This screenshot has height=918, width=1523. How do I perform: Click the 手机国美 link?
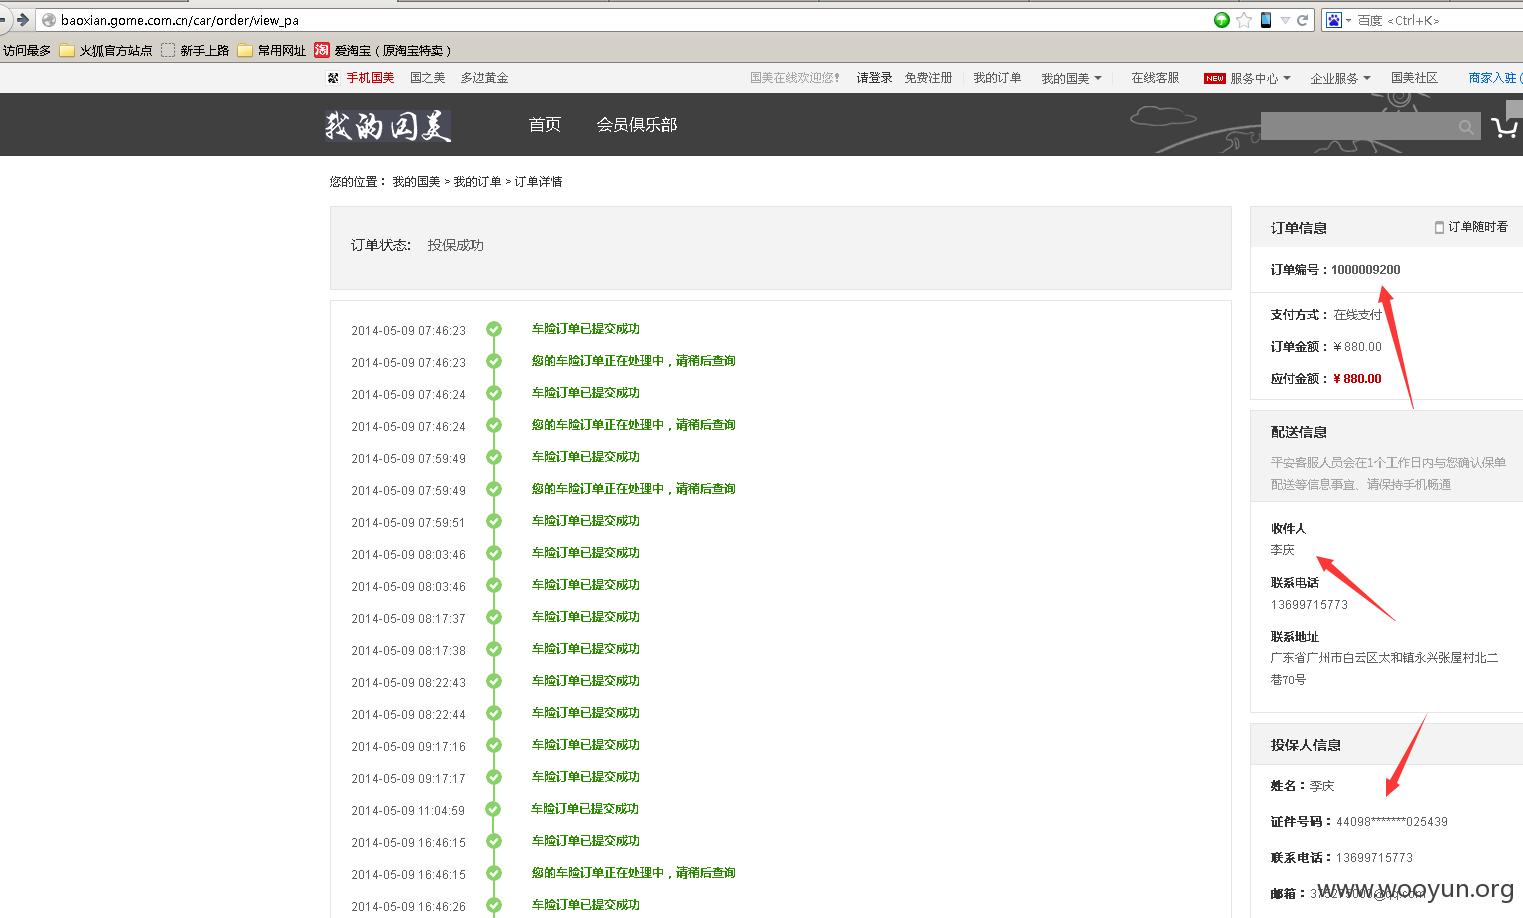click(370, 78)
